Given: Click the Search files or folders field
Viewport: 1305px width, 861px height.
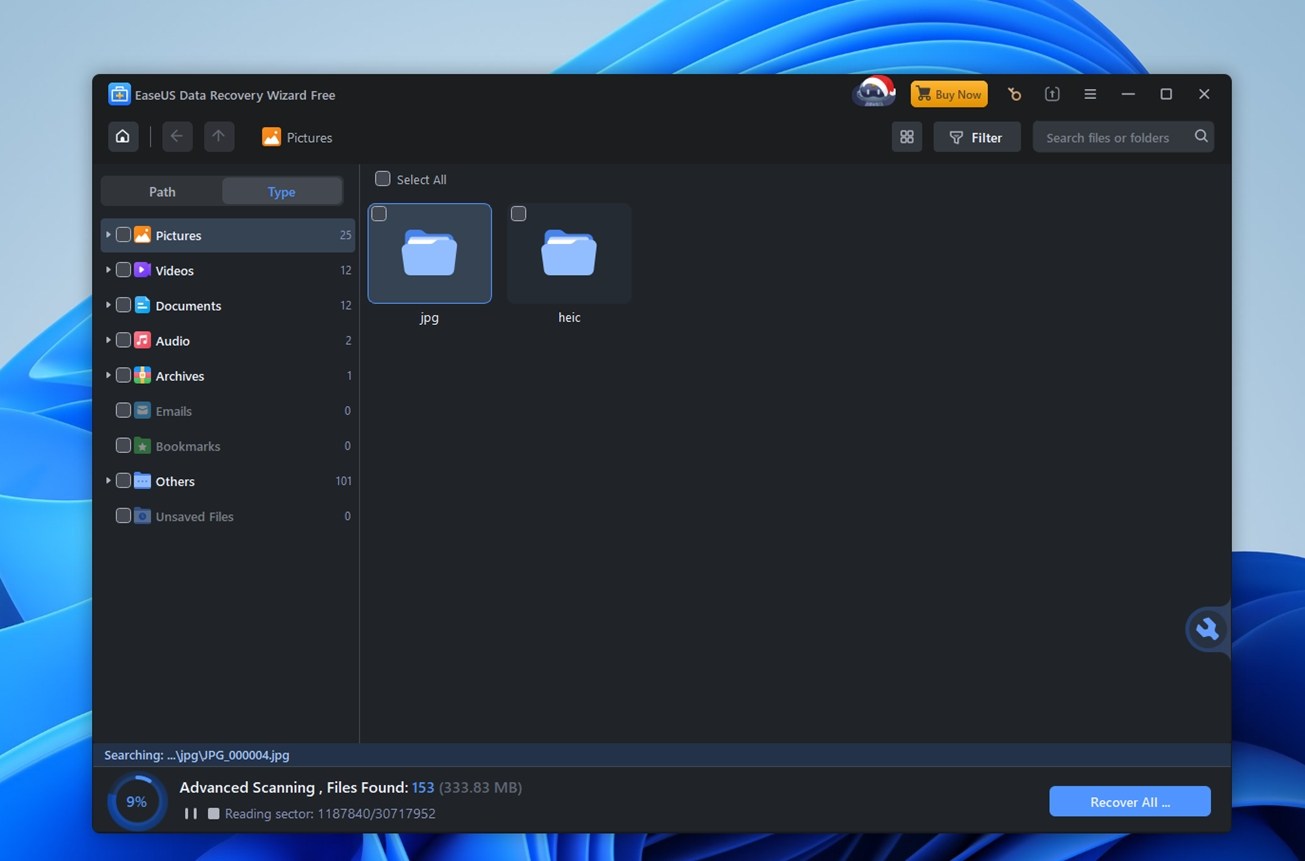Looking at the screenshot, I should 1108,137.
